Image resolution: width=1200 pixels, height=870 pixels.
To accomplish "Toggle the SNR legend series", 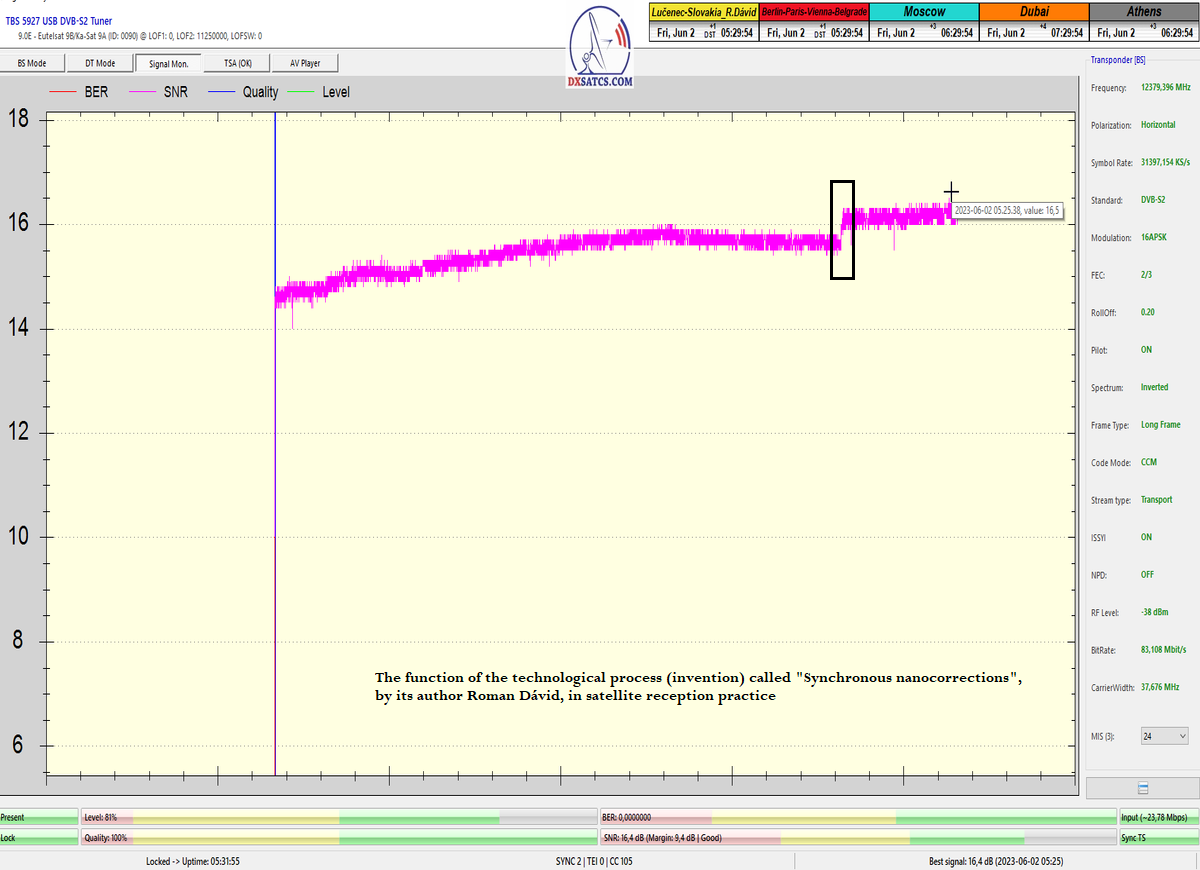I will [x=160, y=92].
